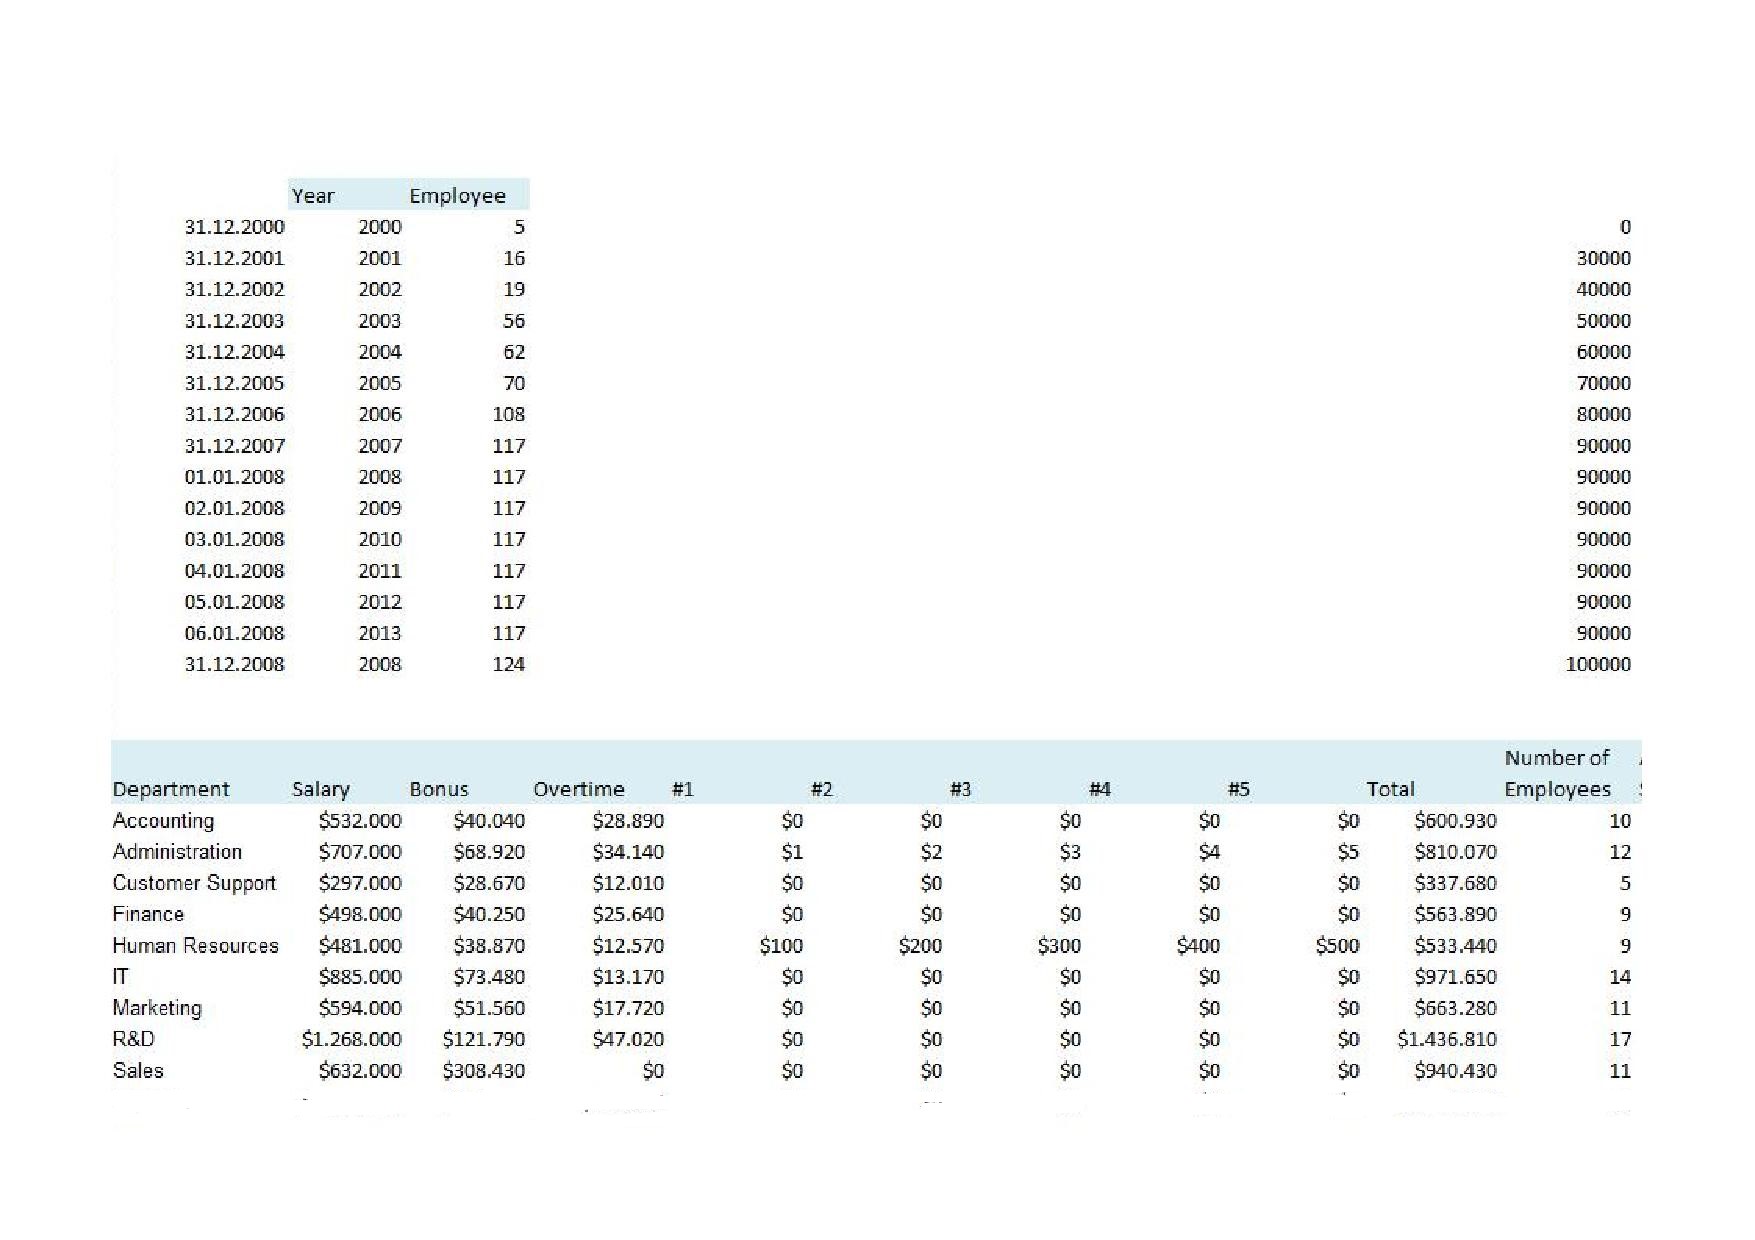Click the Number of Employees header
1755x1240 pixels.
pos(1557,774)
